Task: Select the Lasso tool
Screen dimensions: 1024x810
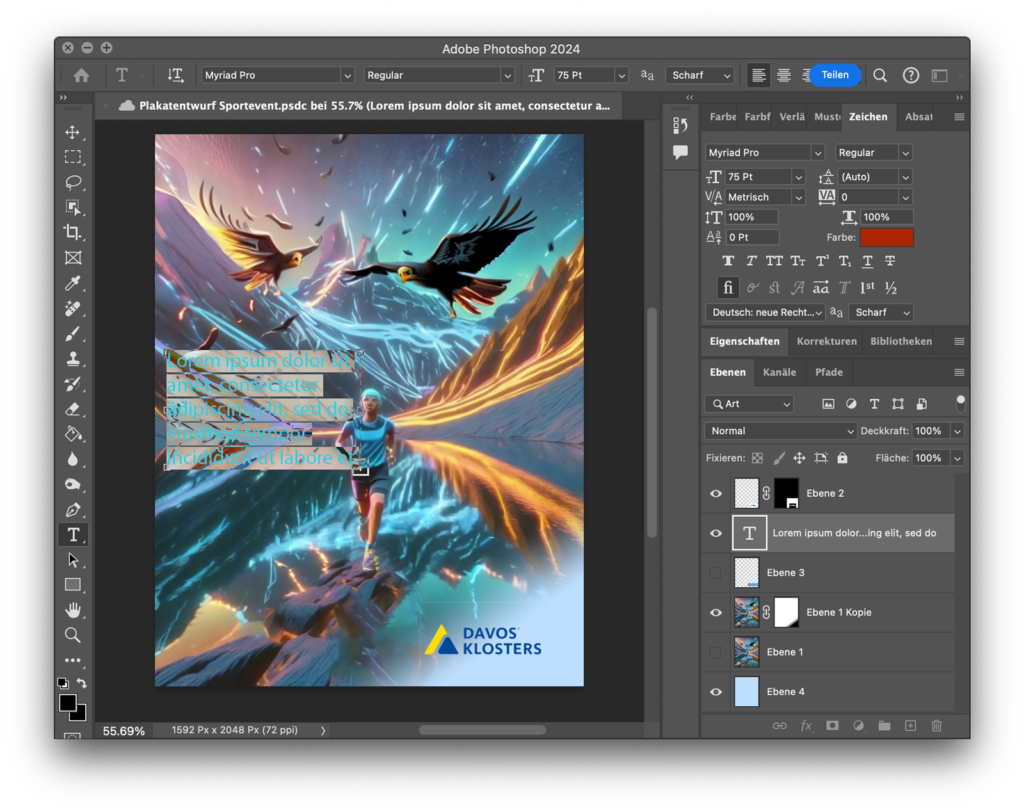Action: click(x=73, y=182)
